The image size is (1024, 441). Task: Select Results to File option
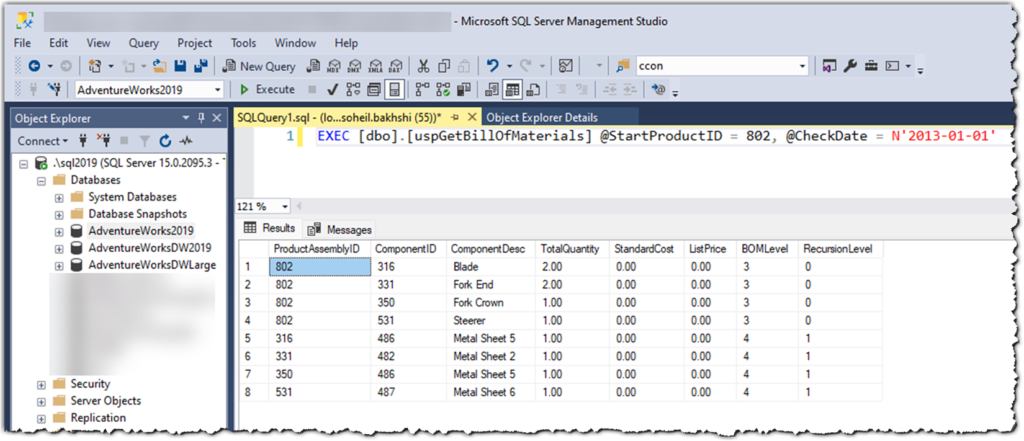pos(533,89)
